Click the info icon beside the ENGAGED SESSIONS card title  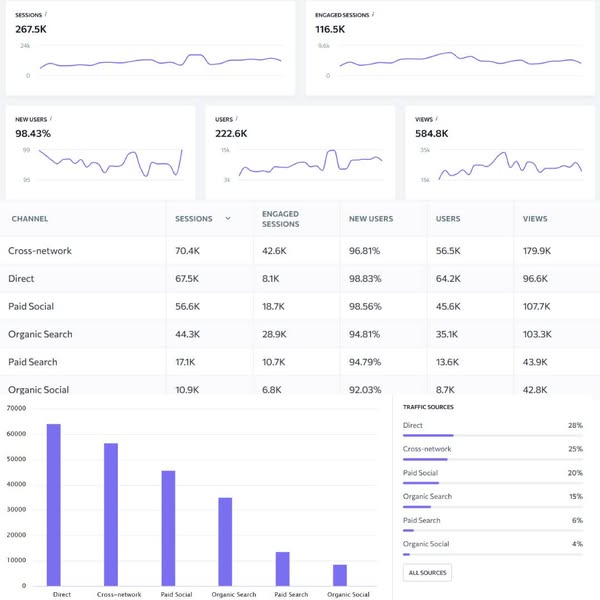(x=373, y=14)
